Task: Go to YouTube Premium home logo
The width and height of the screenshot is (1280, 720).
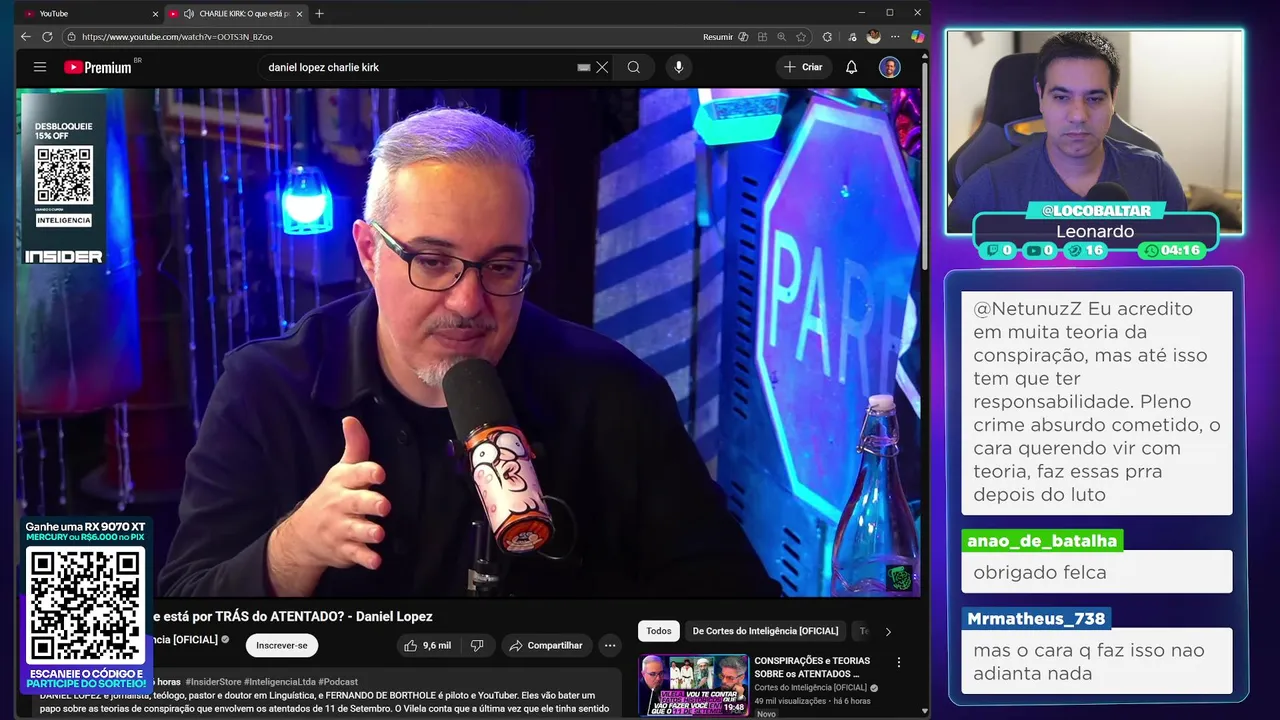Action: coord(98,67)
